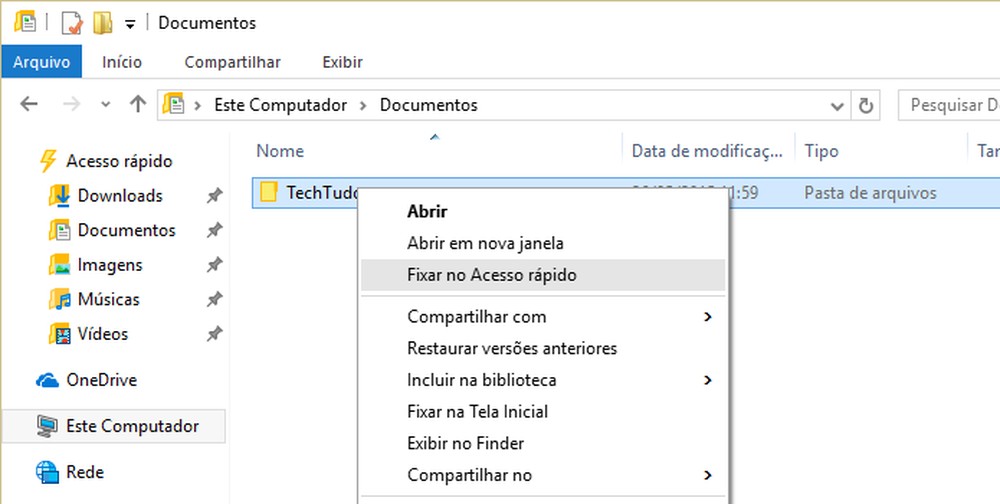Choose Fixar na Tela Inicial
This screenshot has height=504, width=1000.
[x=478, y=411]
